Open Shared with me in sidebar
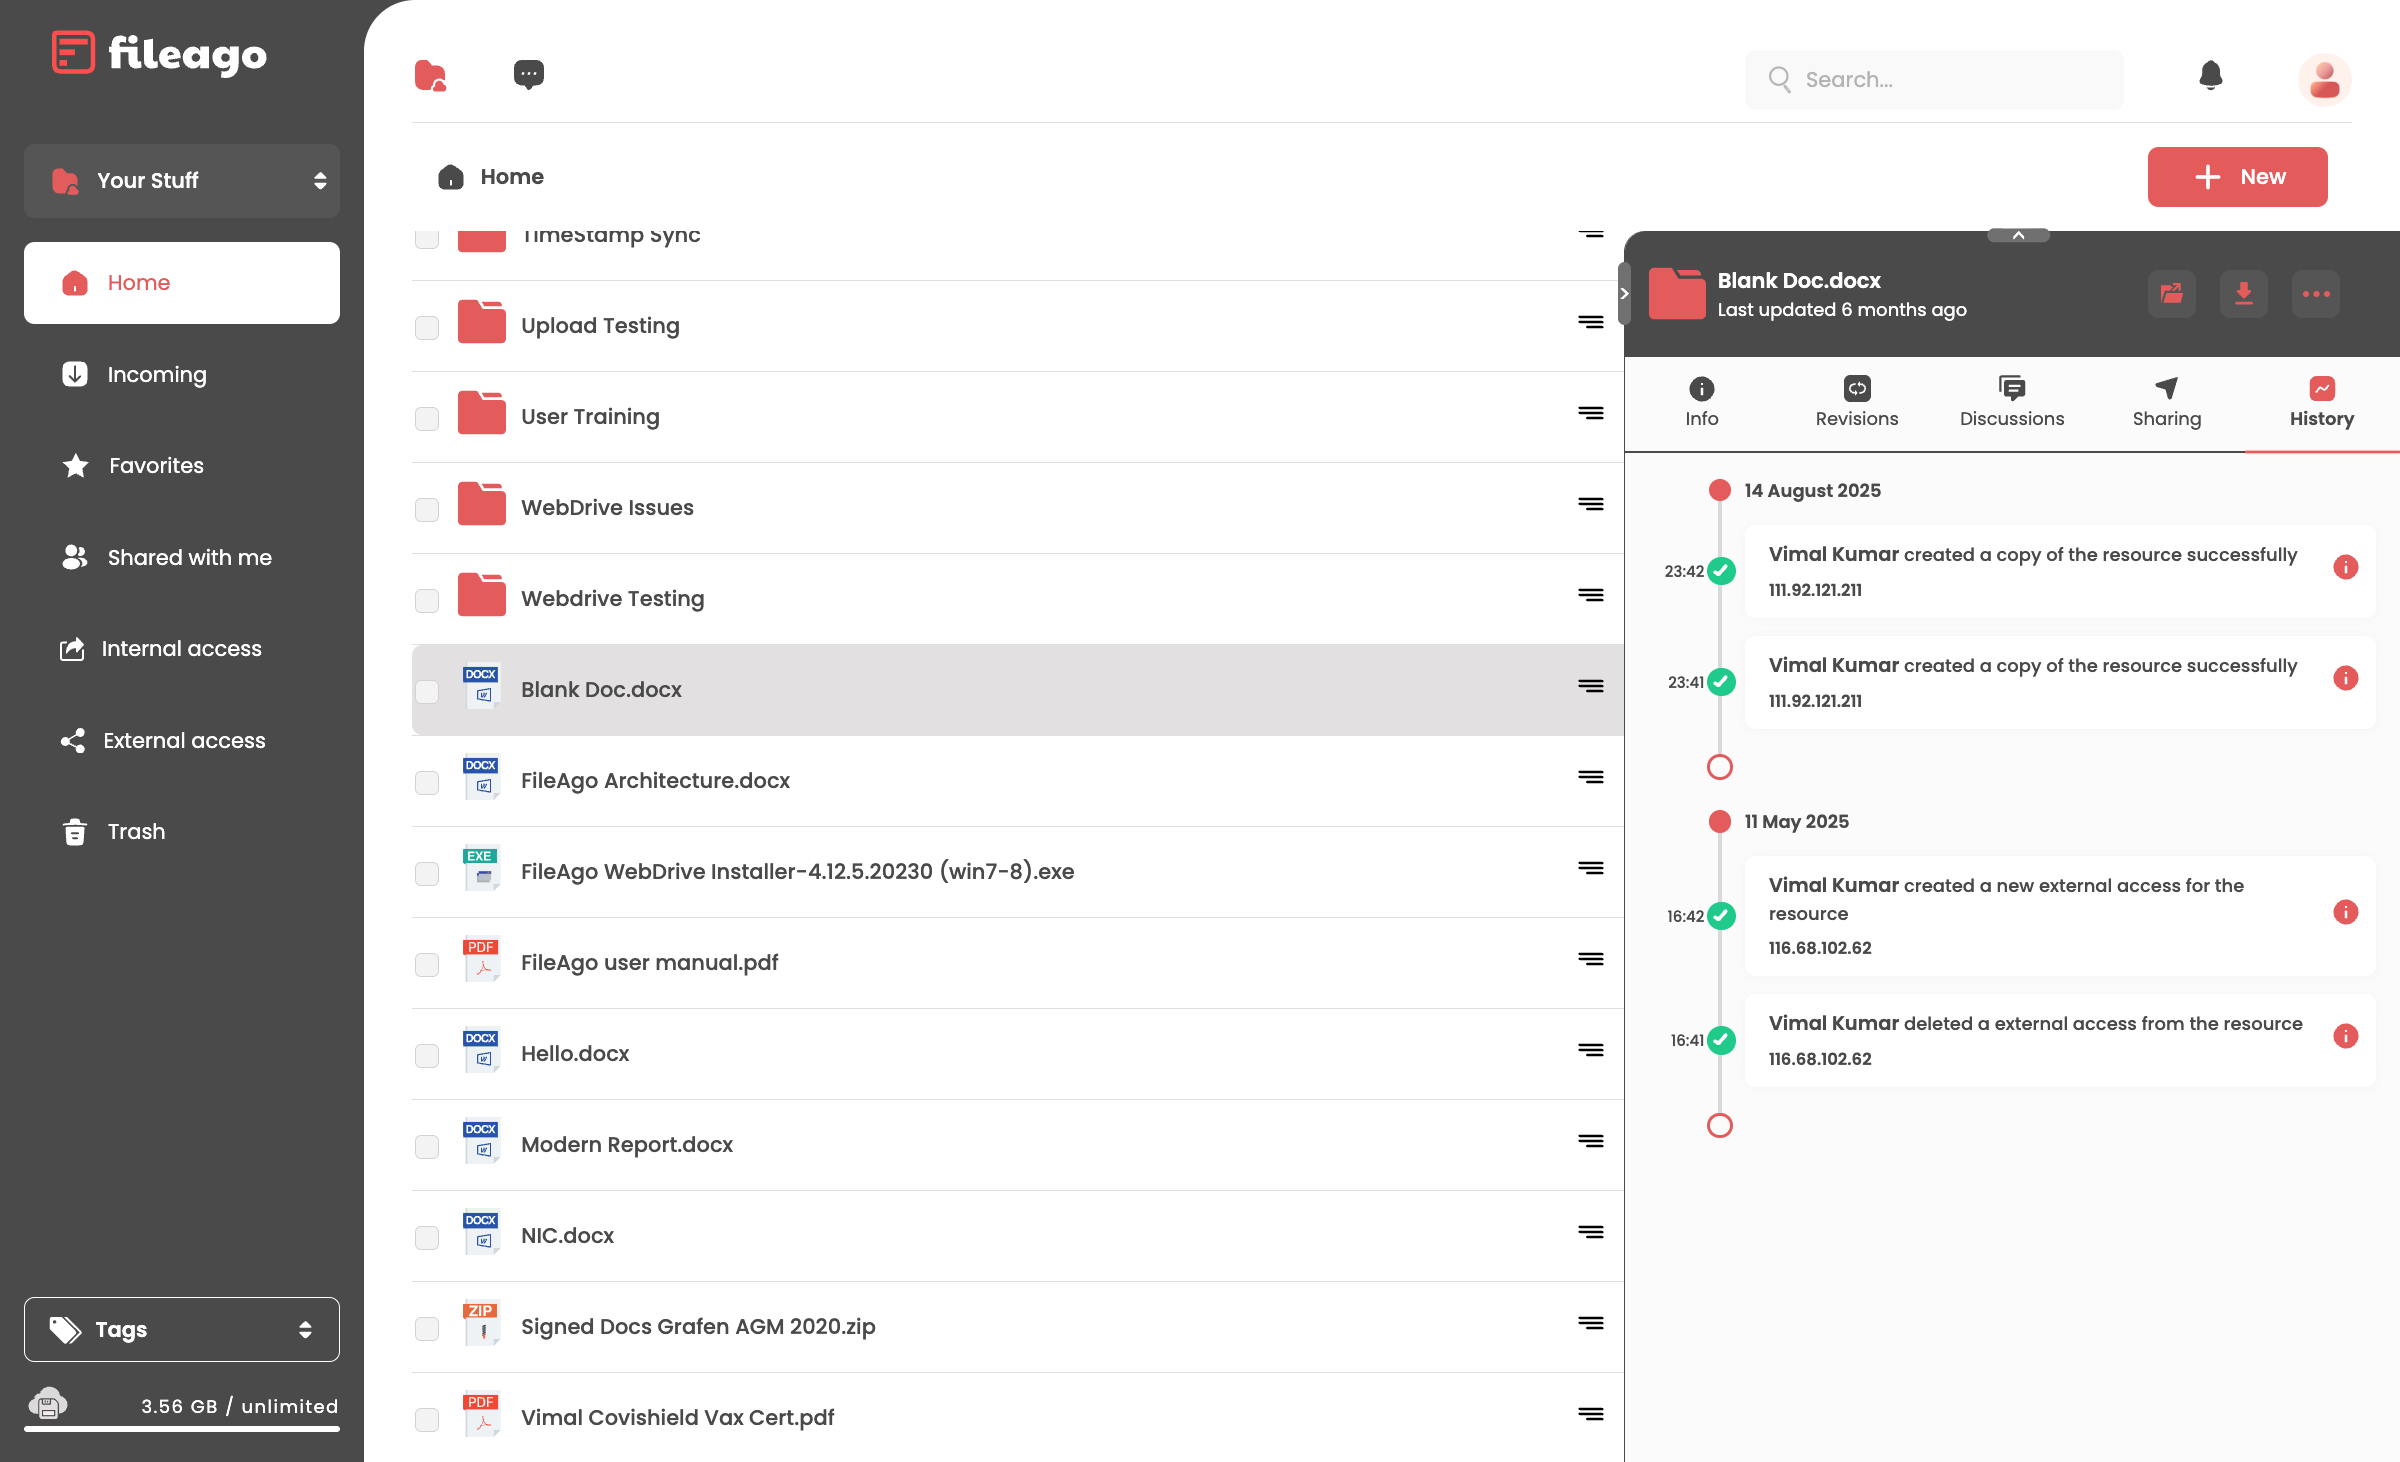Screen dimensions: 2400x1462 tap(182, 557)
